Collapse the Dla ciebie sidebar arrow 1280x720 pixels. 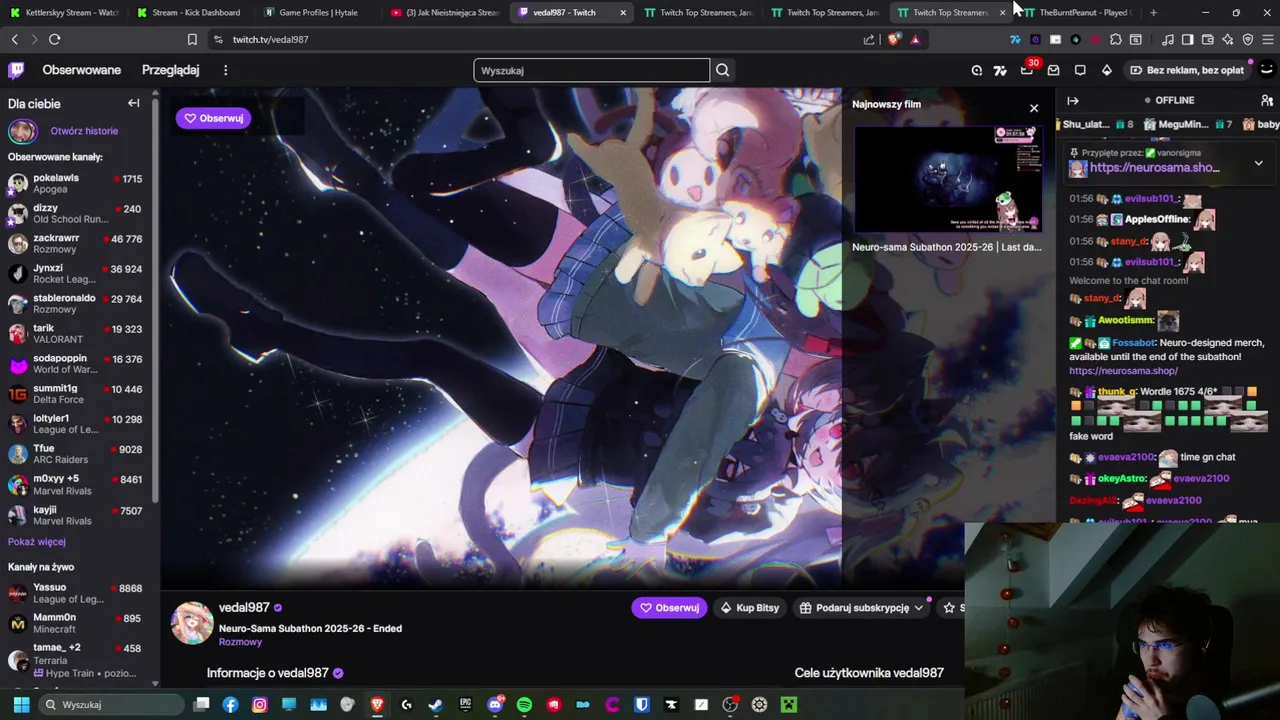pyautogui.click(x=133, y=103)
